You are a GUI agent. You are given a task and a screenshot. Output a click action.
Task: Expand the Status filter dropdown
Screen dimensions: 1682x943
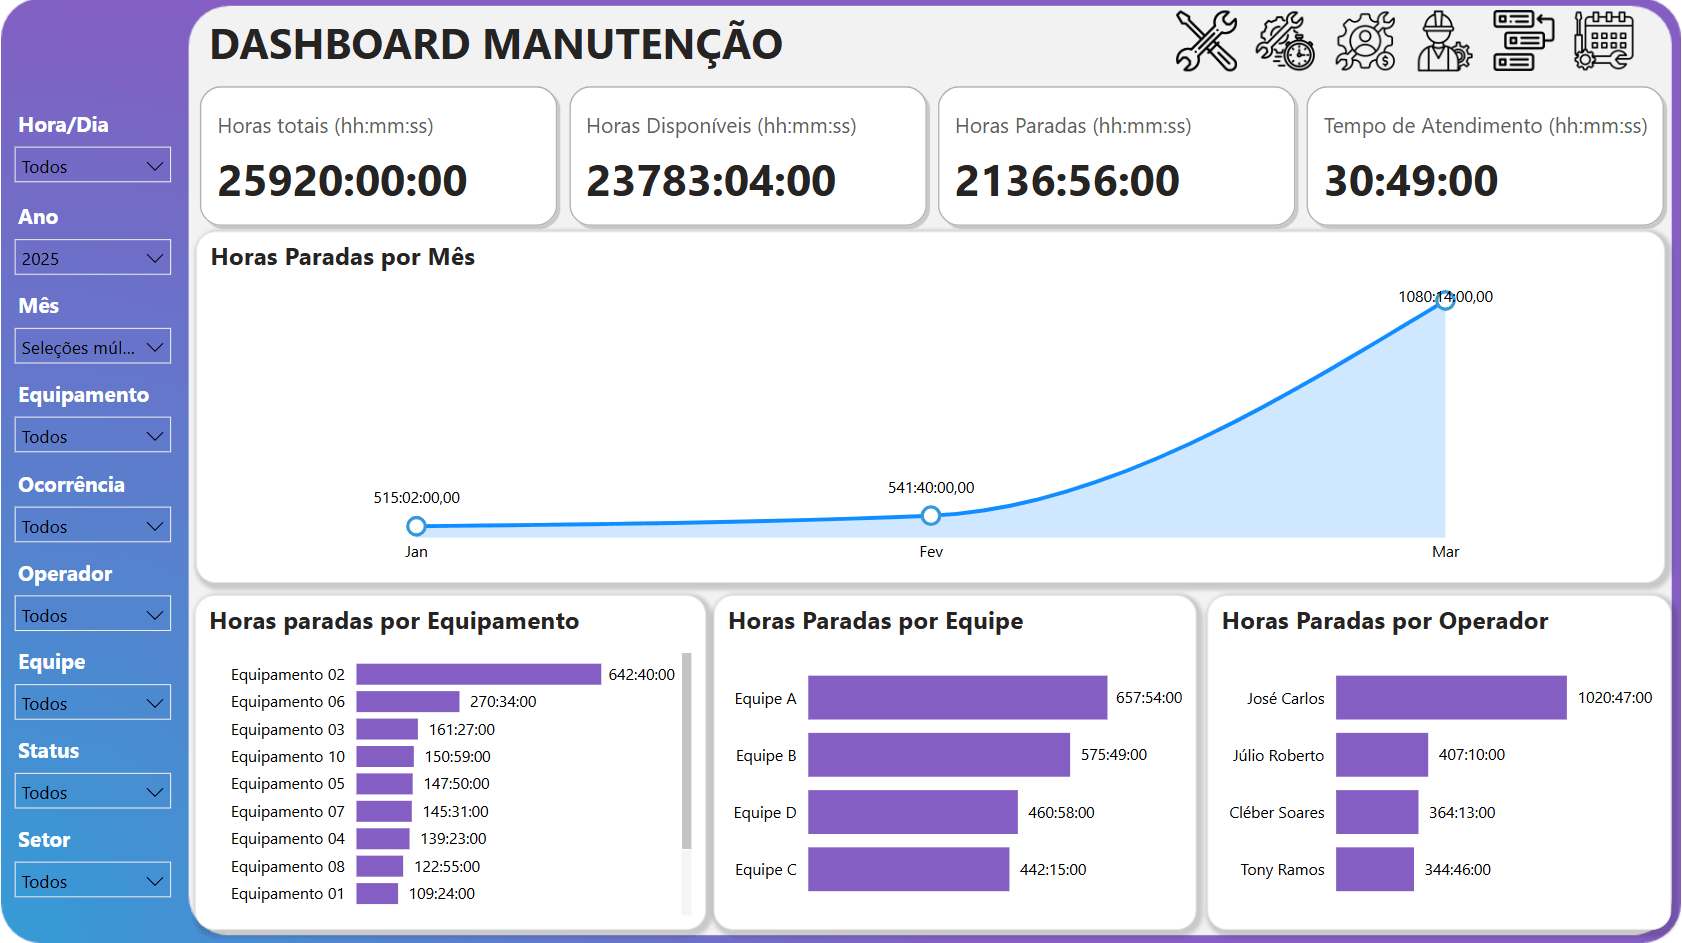click(93, 792)
